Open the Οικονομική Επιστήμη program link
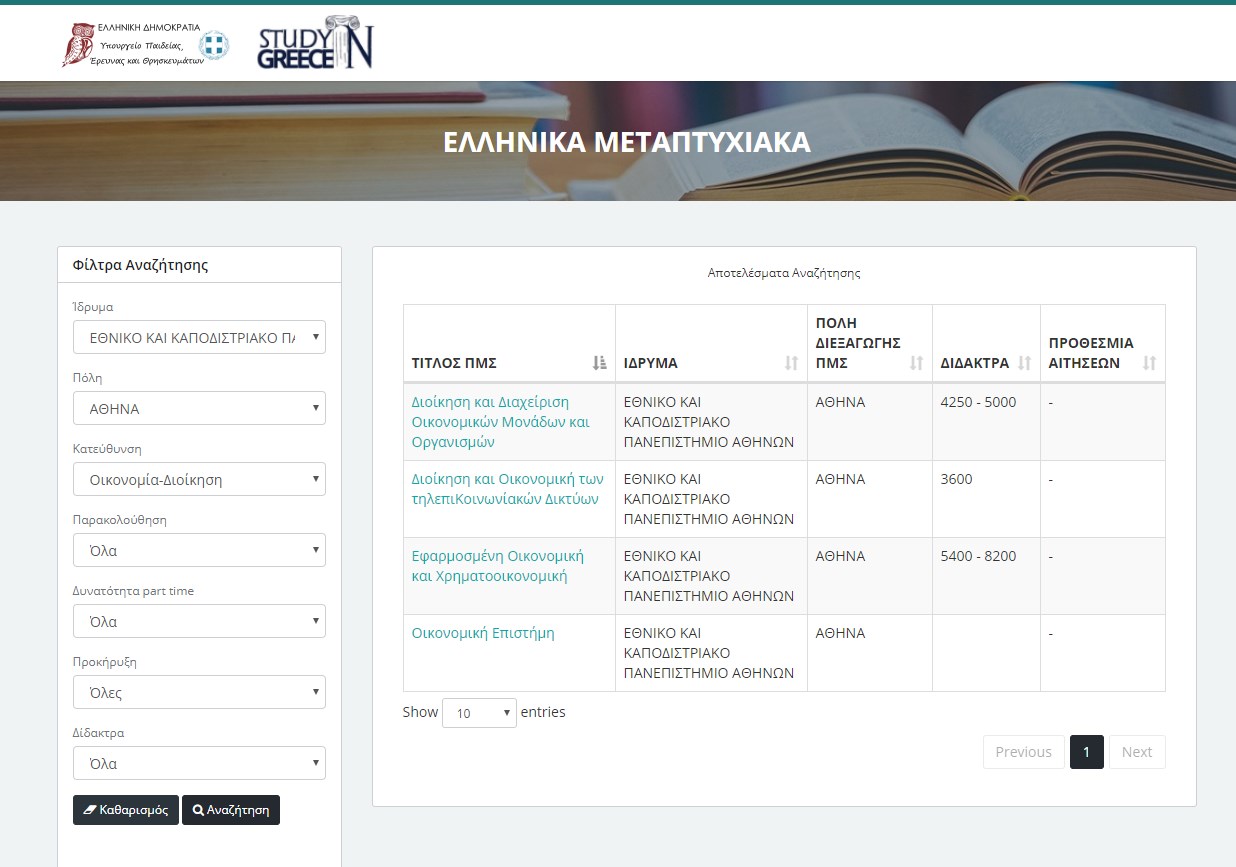This screenshot has height=867, width=1236. [x=483, y=633]
